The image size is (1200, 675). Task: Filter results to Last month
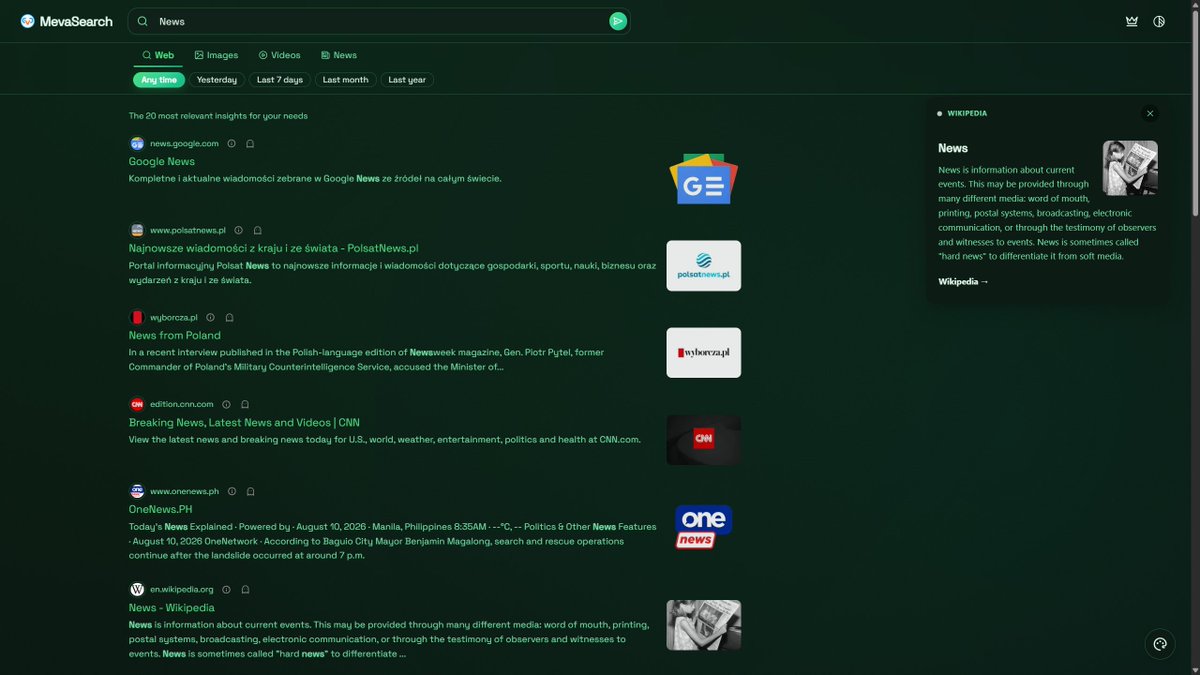[x=345, y=80]
